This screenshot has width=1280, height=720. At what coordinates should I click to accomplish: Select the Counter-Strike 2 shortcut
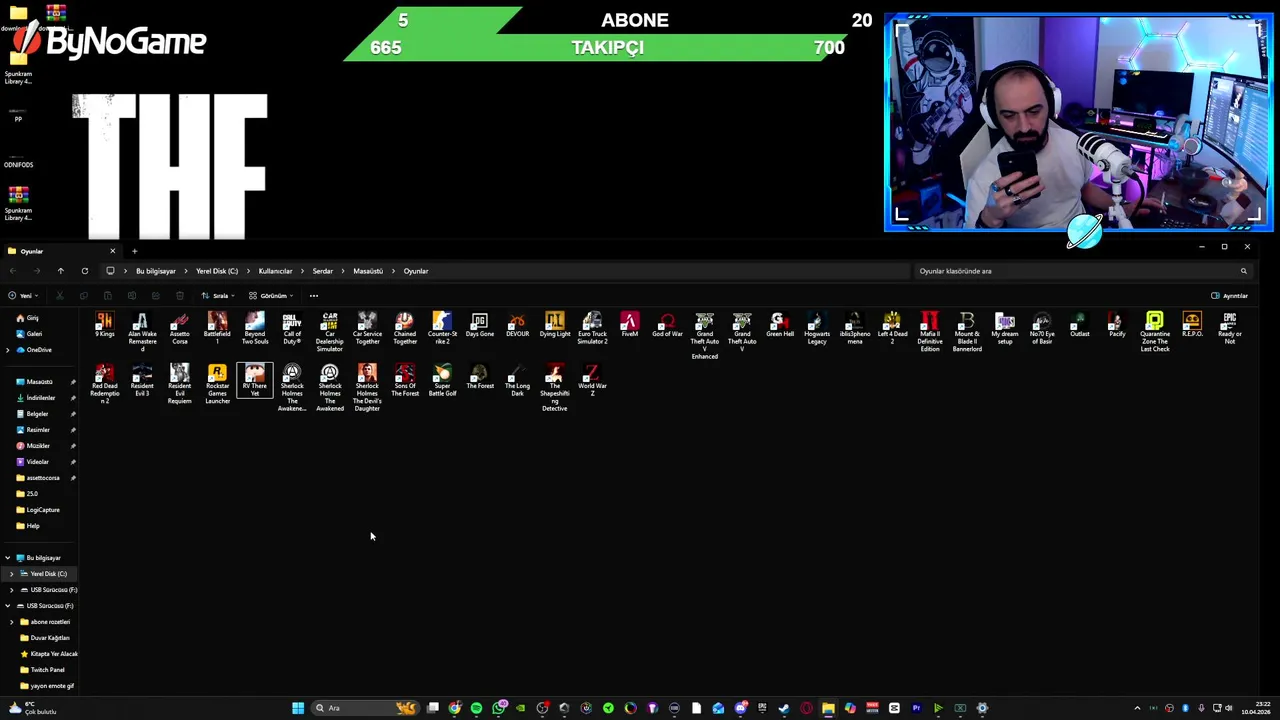(x=442, y=328)
